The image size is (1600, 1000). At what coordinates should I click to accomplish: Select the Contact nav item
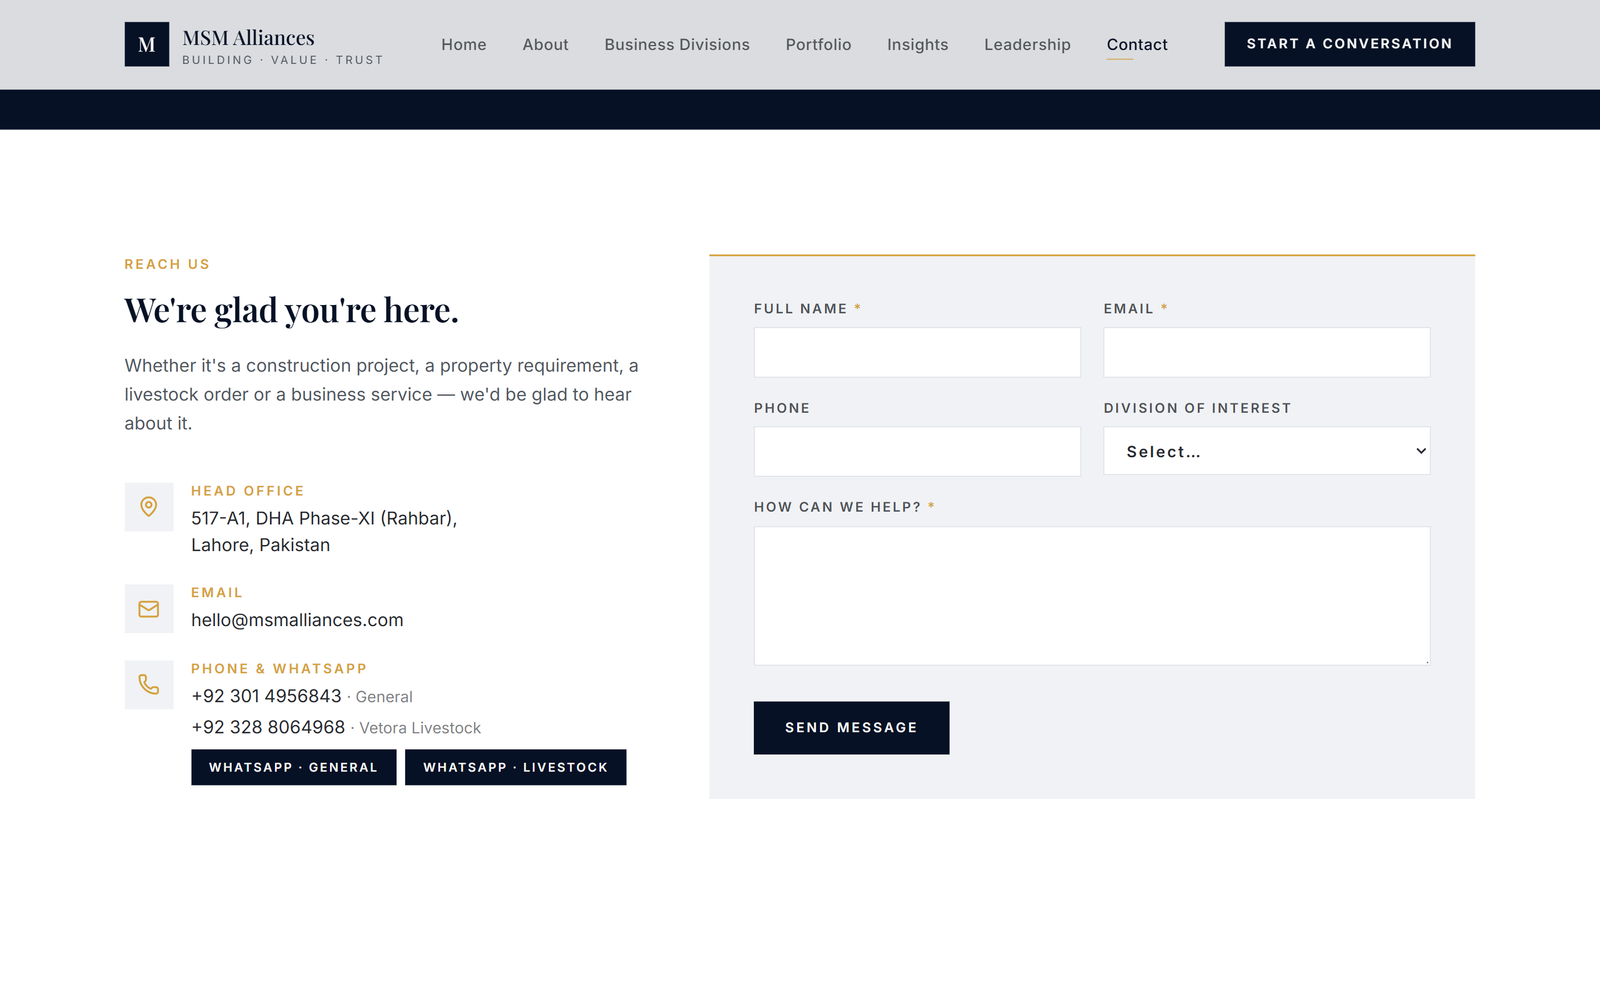1137,45
